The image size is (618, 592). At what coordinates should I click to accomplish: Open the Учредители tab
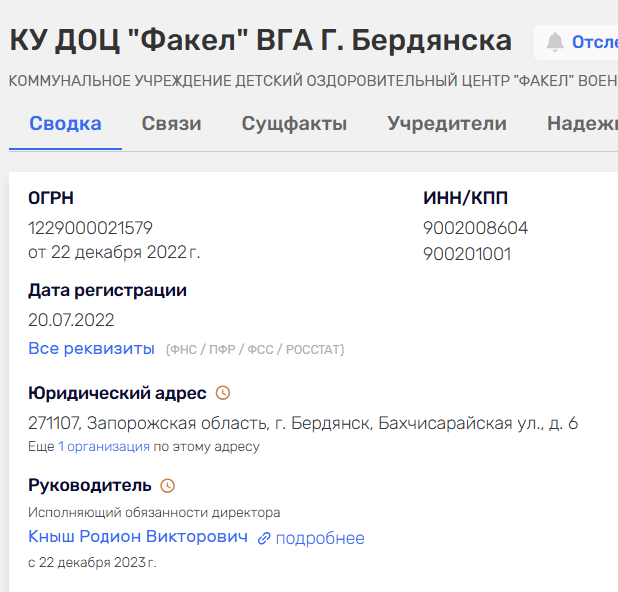click(x=447, y=124)
